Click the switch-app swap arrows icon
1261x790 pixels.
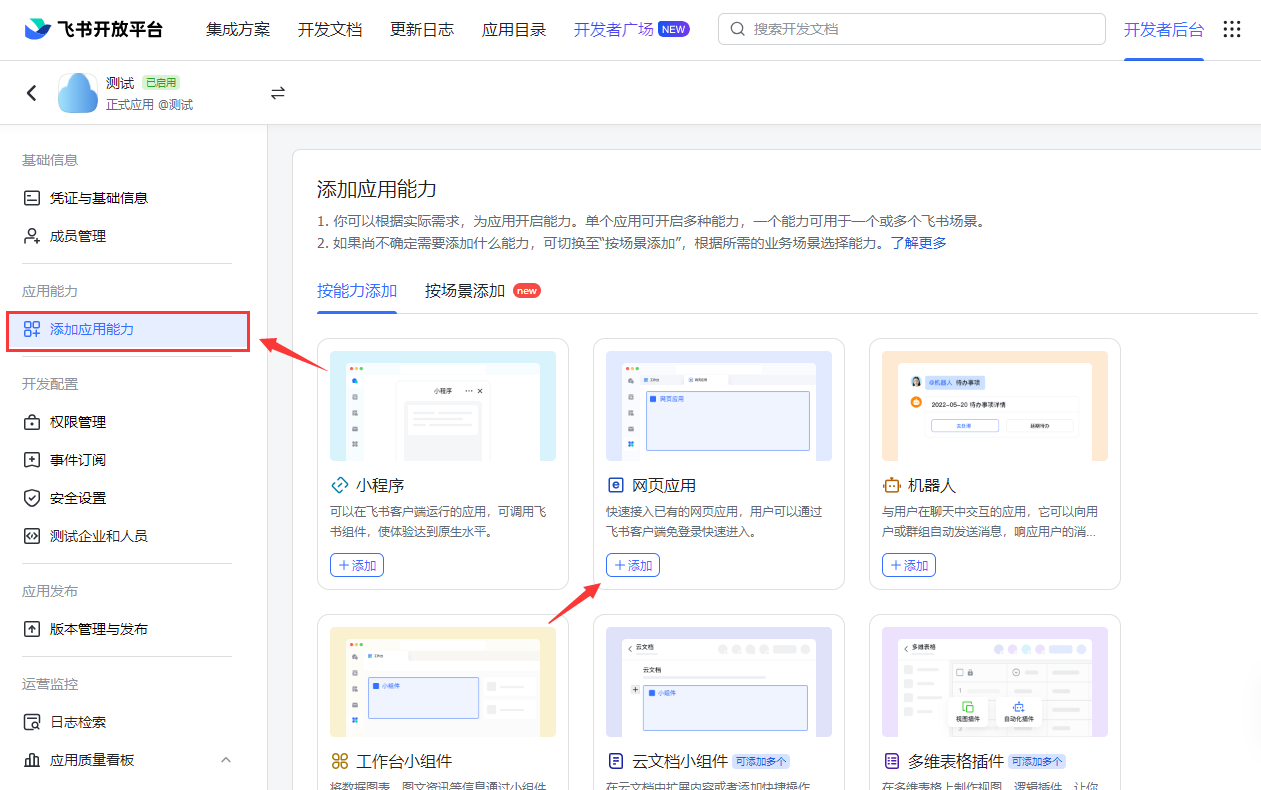point(278,93)
